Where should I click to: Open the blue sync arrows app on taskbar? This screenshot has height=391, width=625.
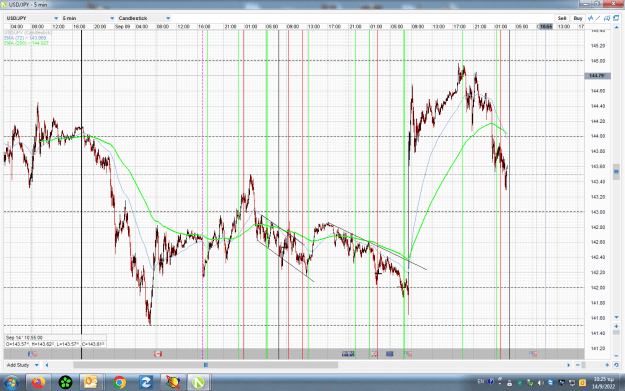(146, 383)
